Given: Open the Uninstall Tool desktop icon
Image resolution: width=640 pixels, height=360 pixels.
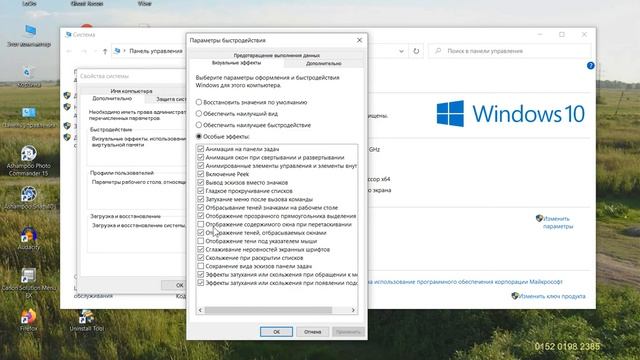Looking at the screenshot, I should pos(87,320).
